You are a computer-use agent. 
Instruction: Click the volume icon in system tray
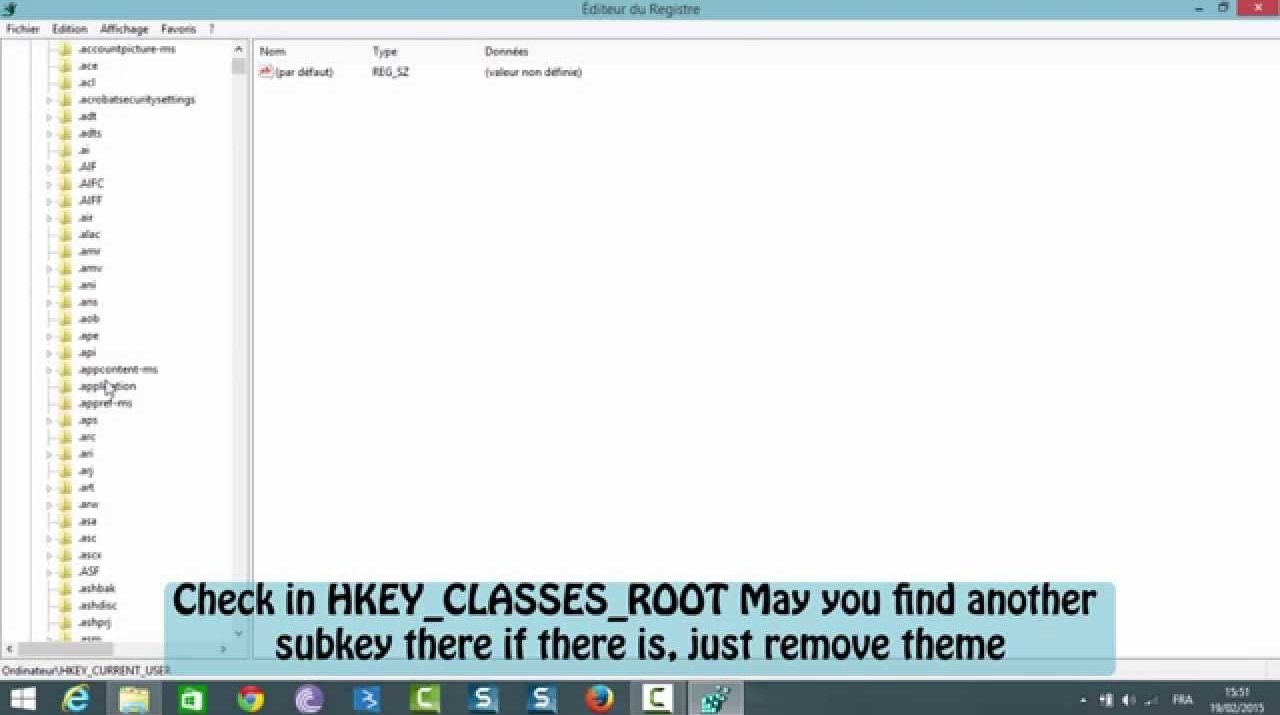click(1129, 700)
